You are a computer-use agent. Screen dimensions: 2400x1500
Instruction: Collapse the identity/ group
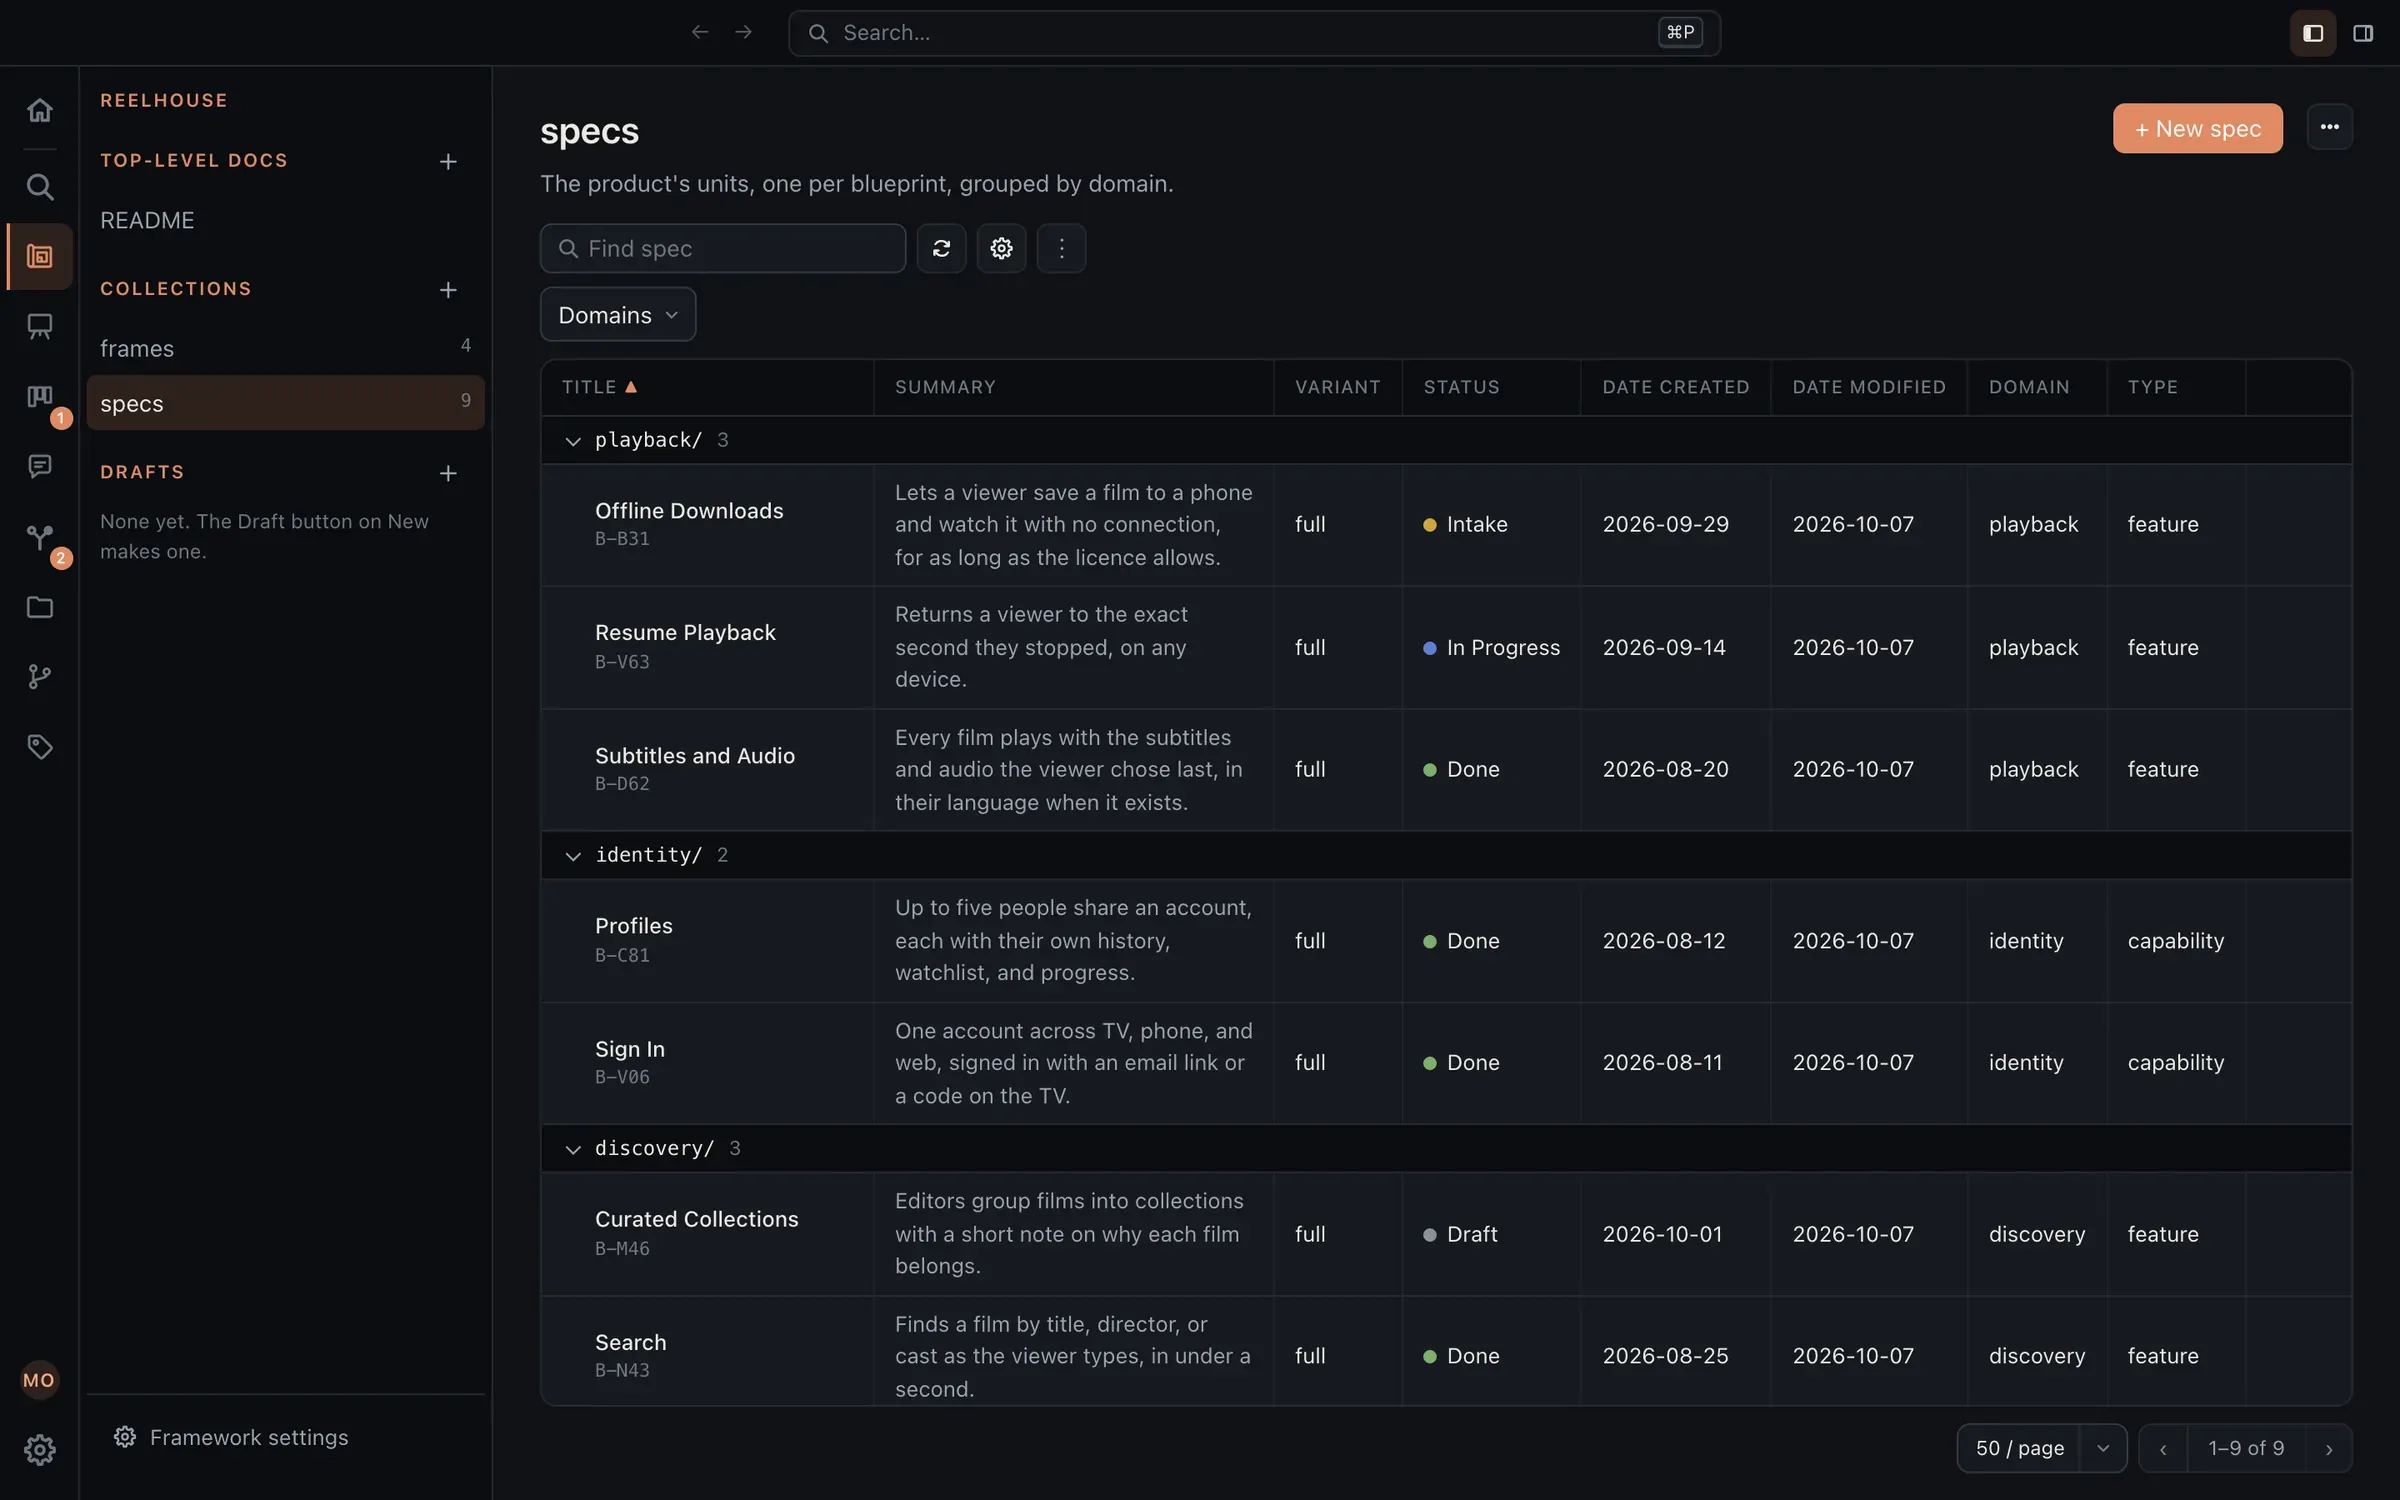(573, 856)
